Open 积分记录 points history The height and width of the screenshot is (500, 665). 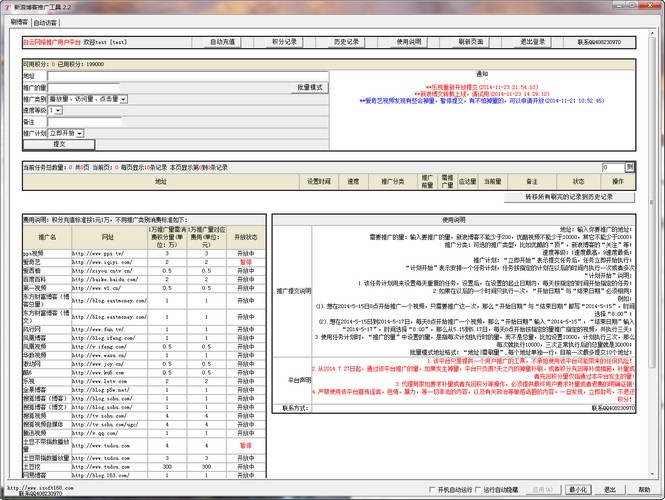click(x=284, y=43)
